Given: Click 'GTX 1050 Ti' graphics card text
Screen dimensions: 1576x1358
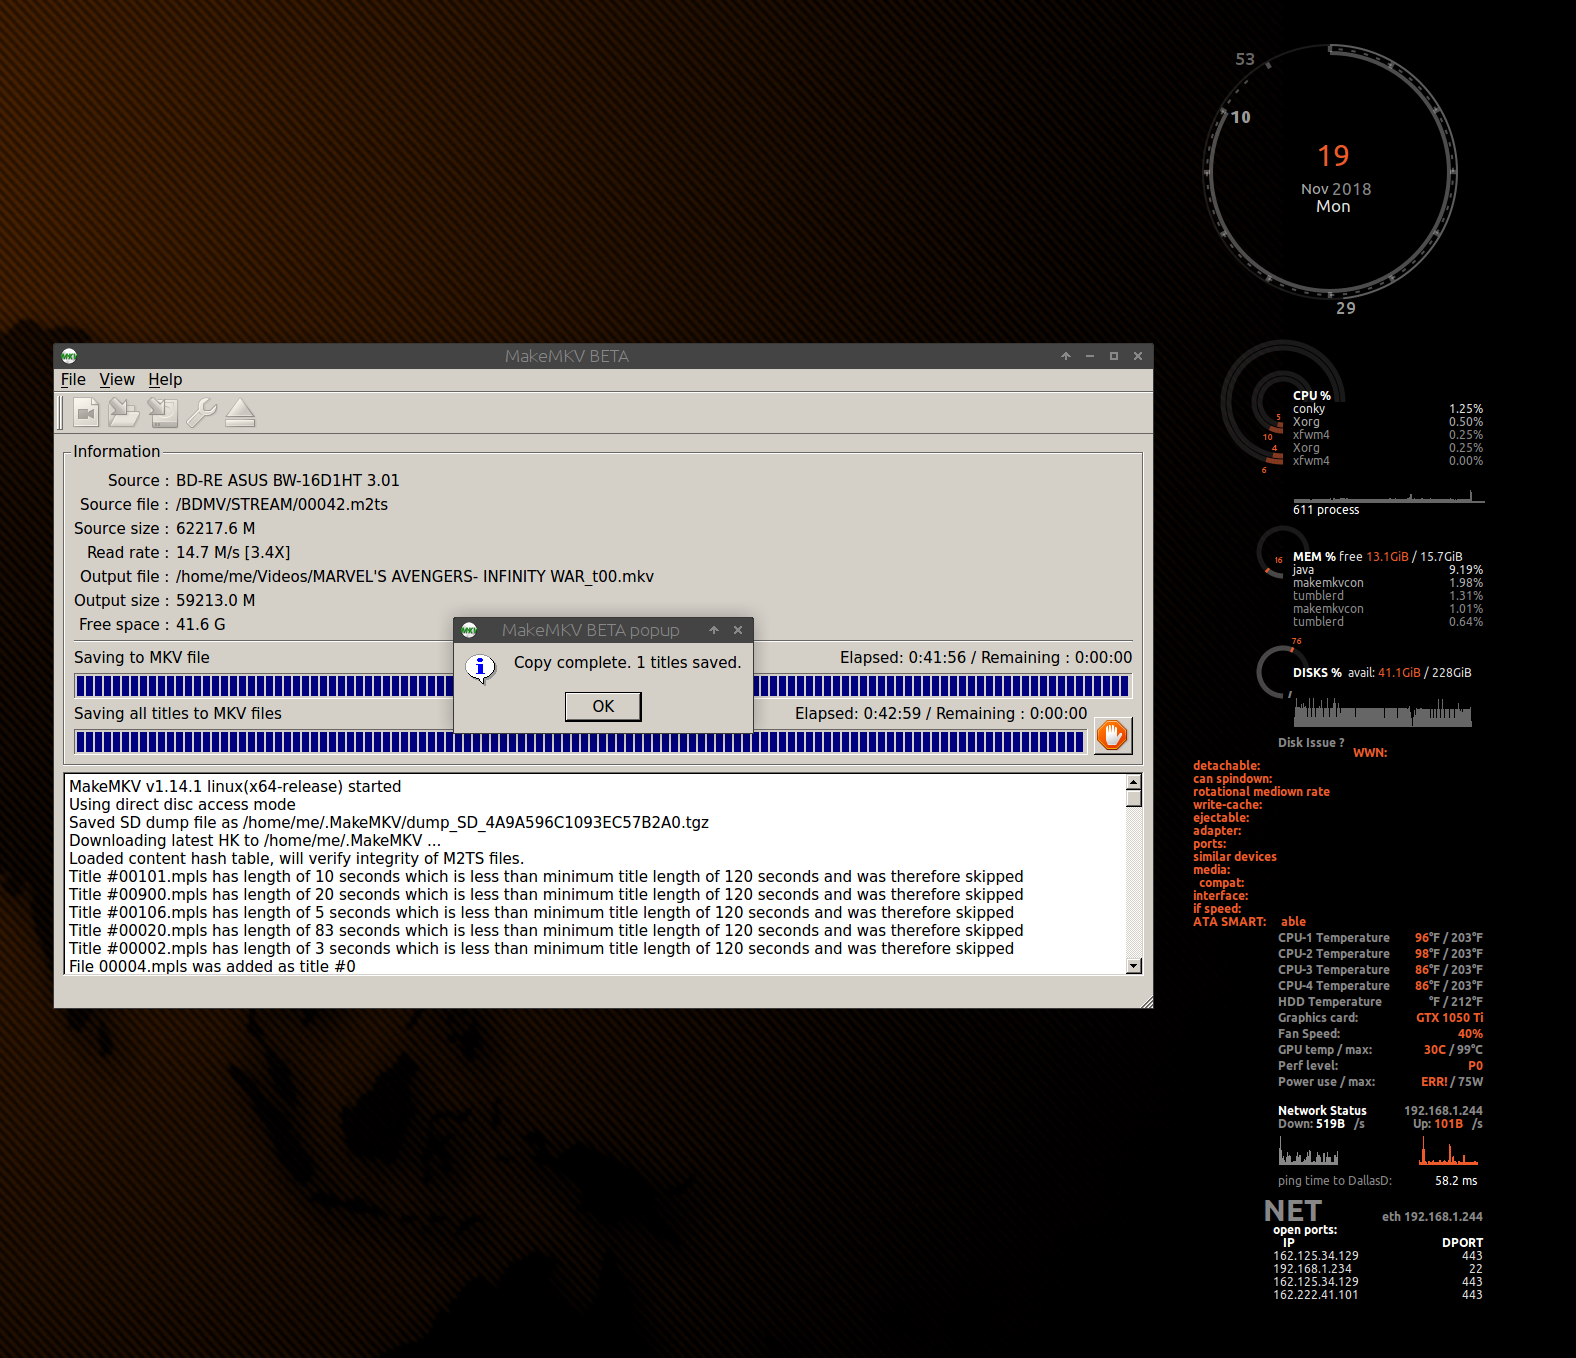Looking at the screenshot, I should 1449,1018.
